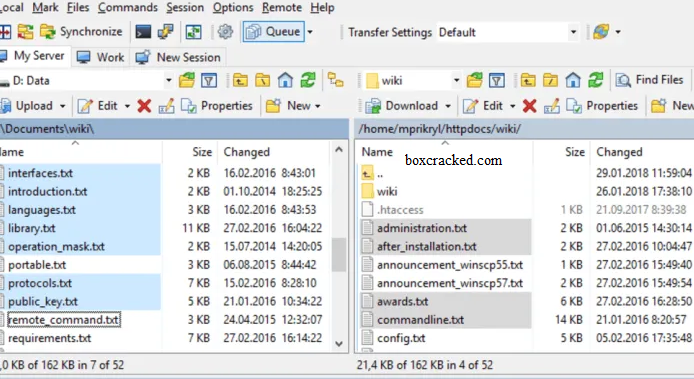Go to remote home directory icon
The width and height of the screenshot is (694, 379).
click(573, 81)
